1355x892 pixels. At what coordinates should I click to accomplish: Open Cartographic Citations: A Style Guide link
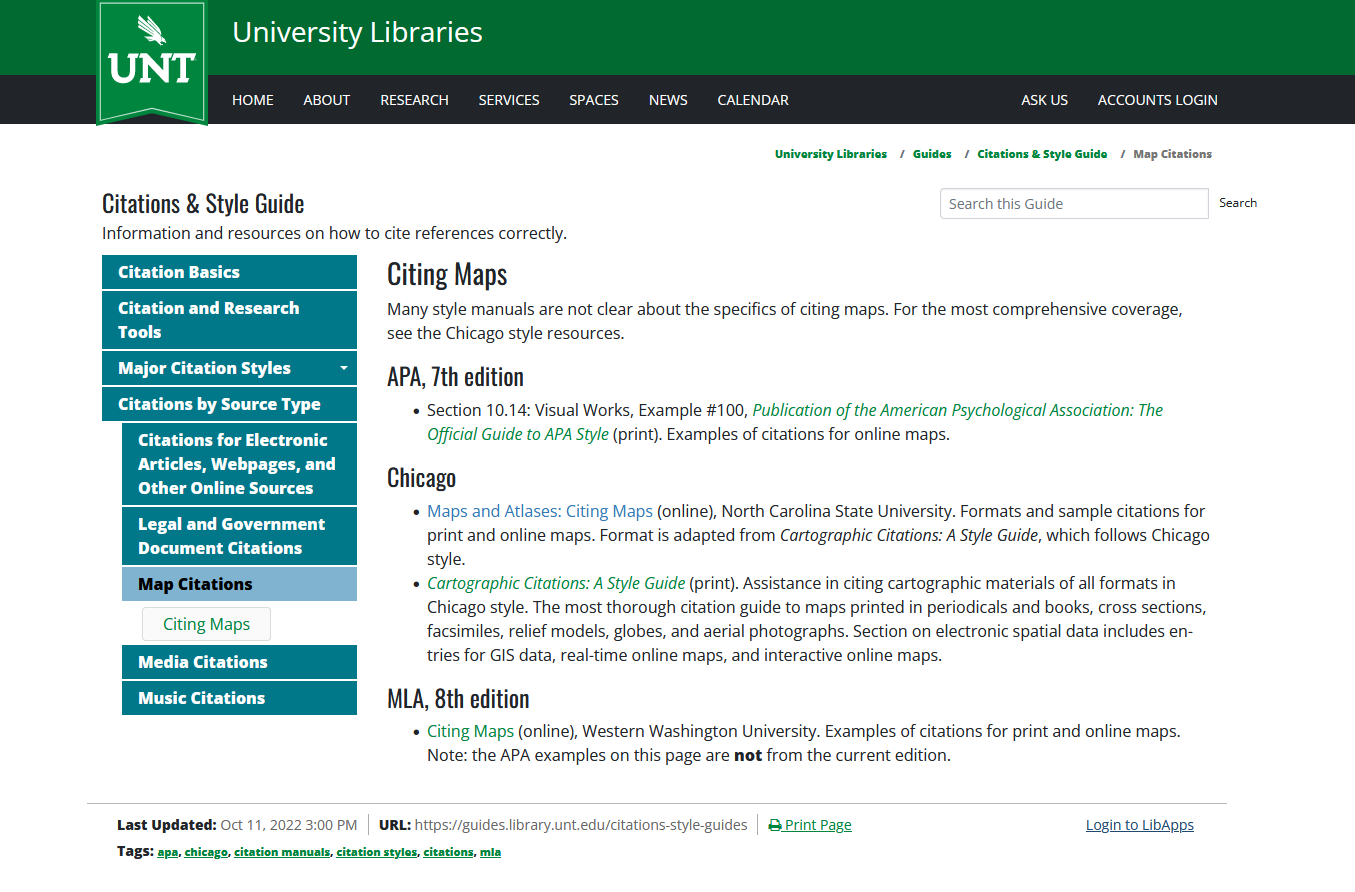pyautogui.click(x=556, y=583)
